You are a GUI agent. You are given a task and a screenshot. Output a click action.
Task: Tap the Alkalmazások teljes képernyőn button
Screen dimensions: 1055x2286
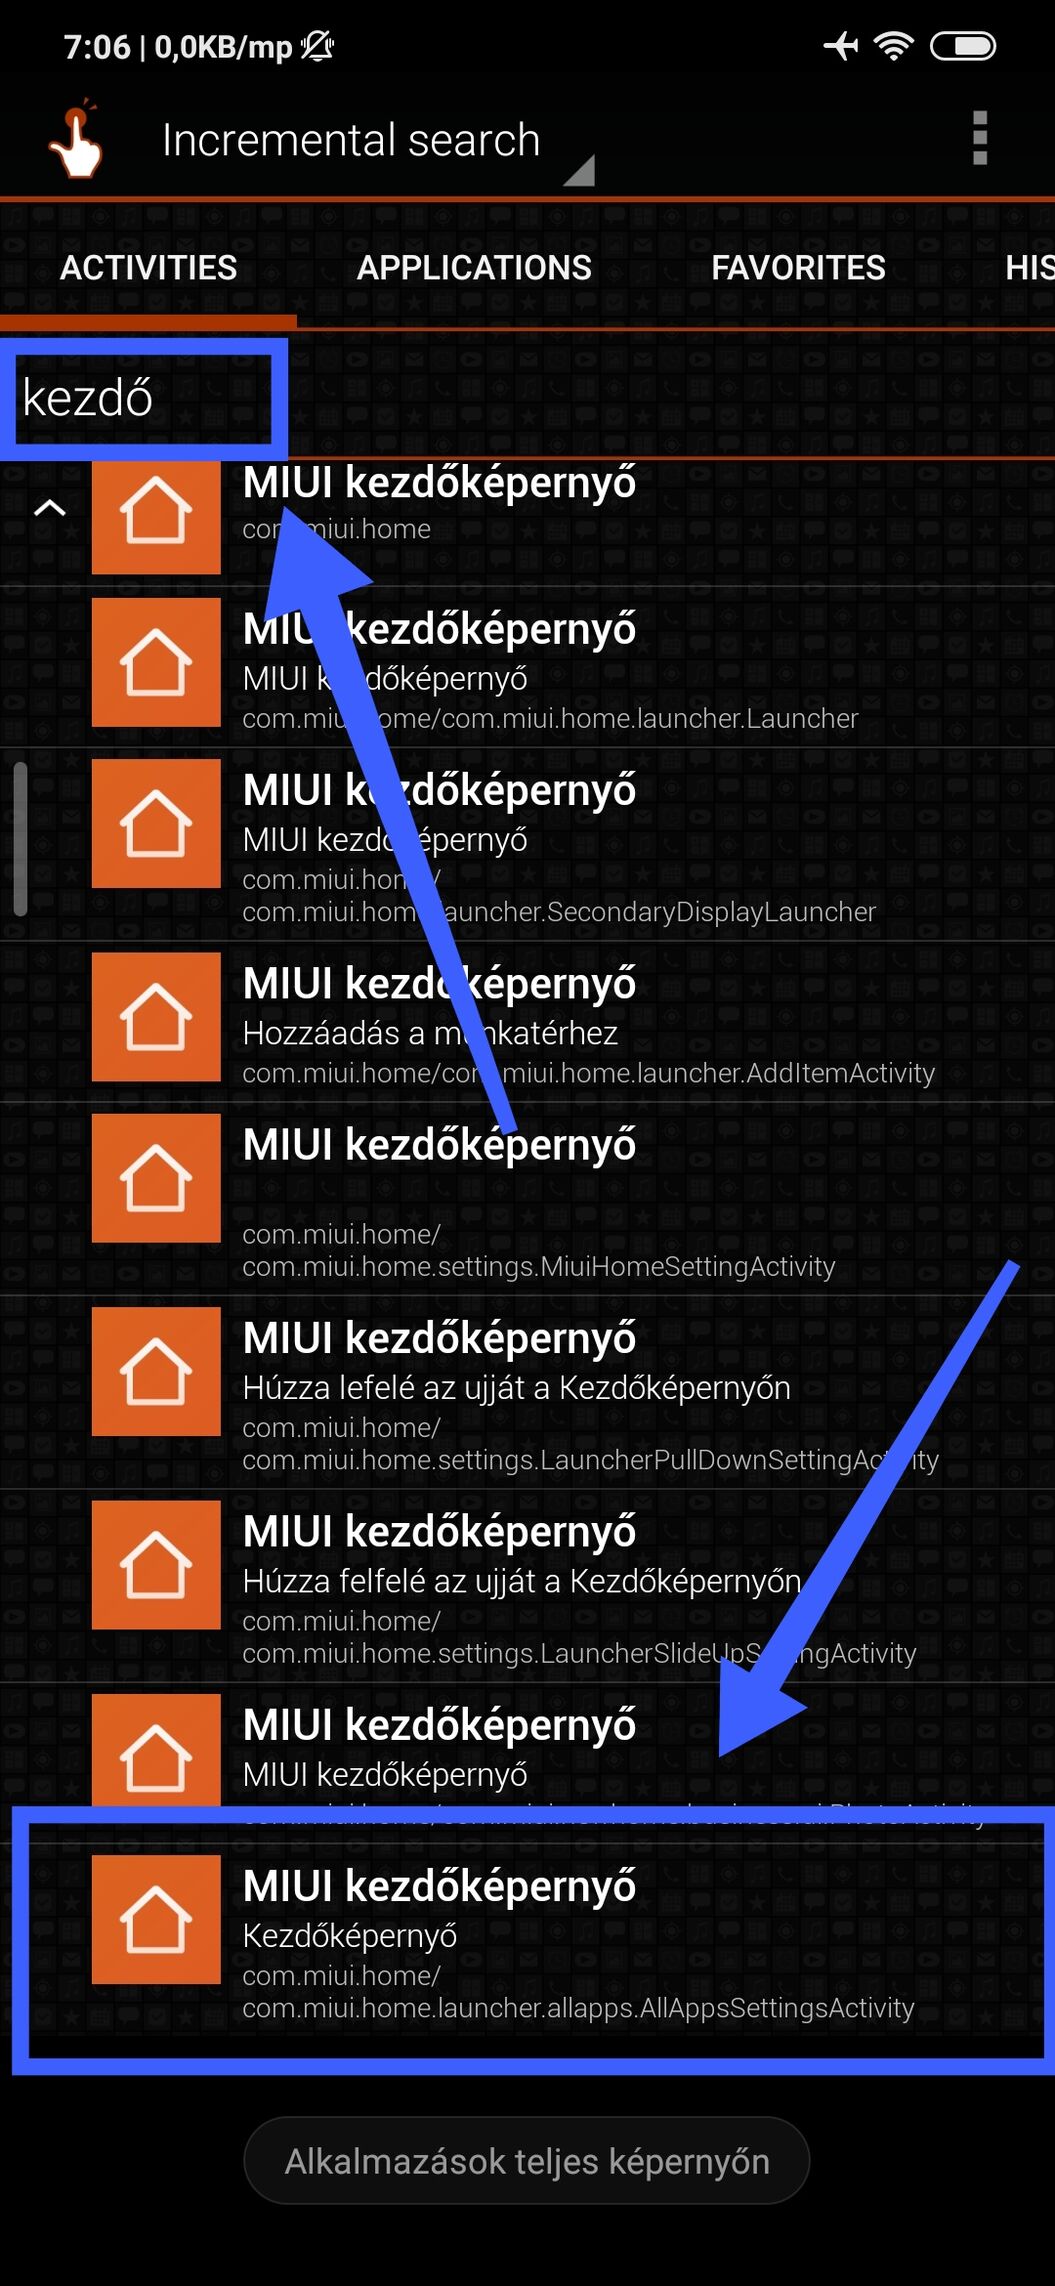coord(527,2161)
